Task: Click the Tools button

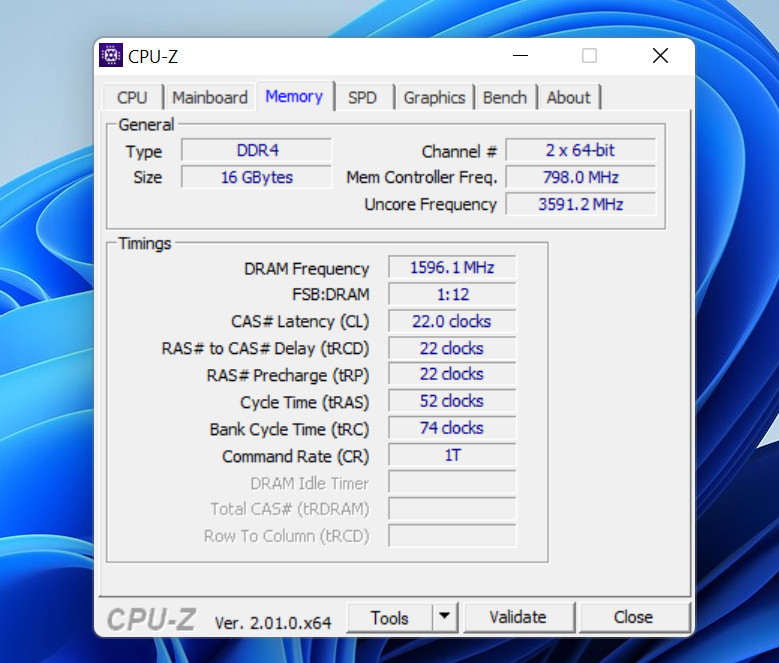Action: (x=390, y=618)
